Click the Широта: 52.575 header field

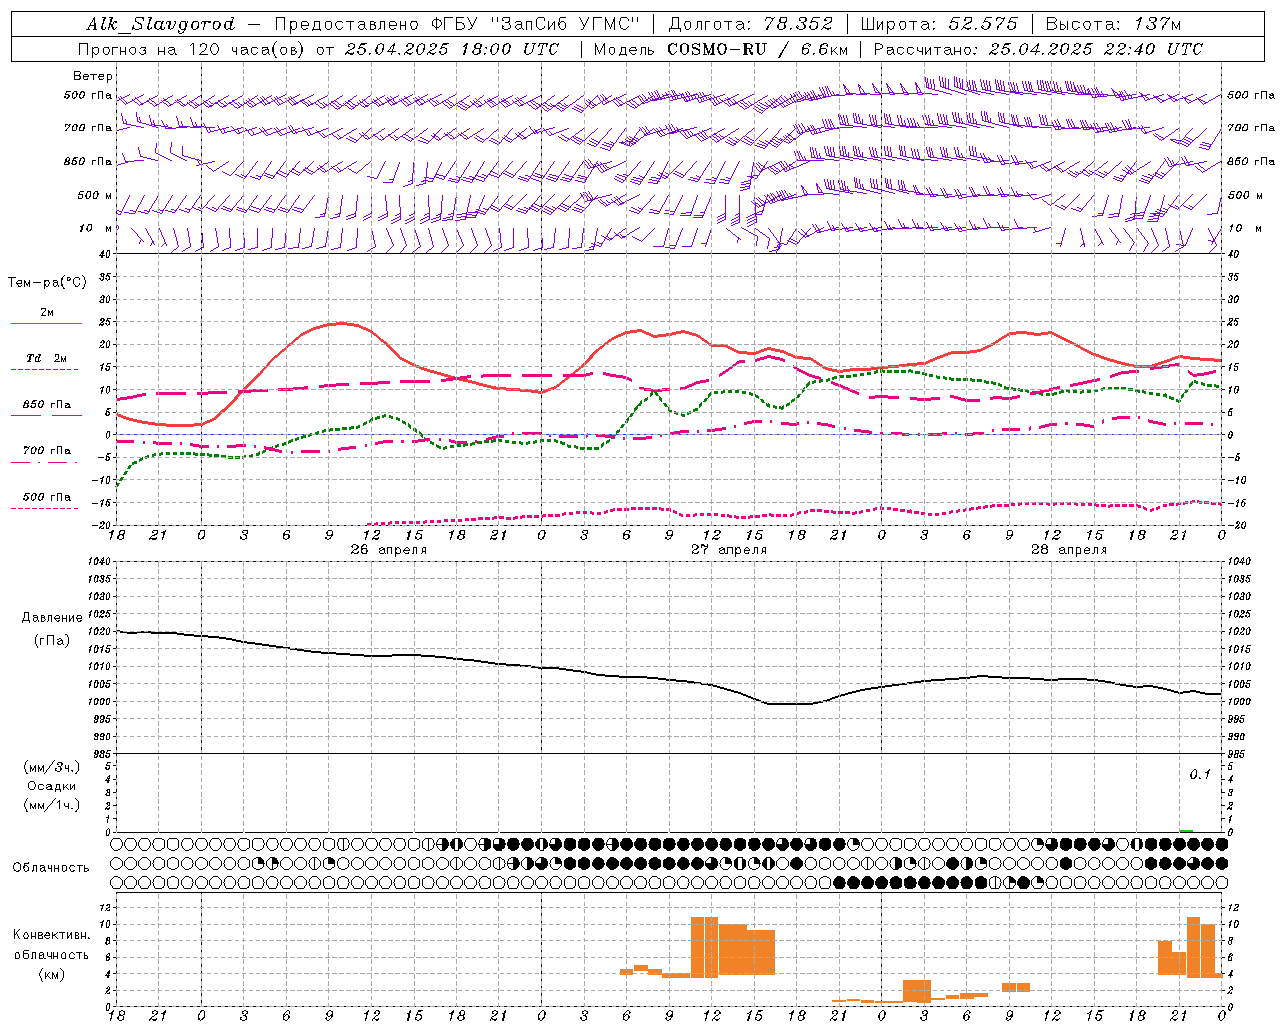[x=938, y=24]
